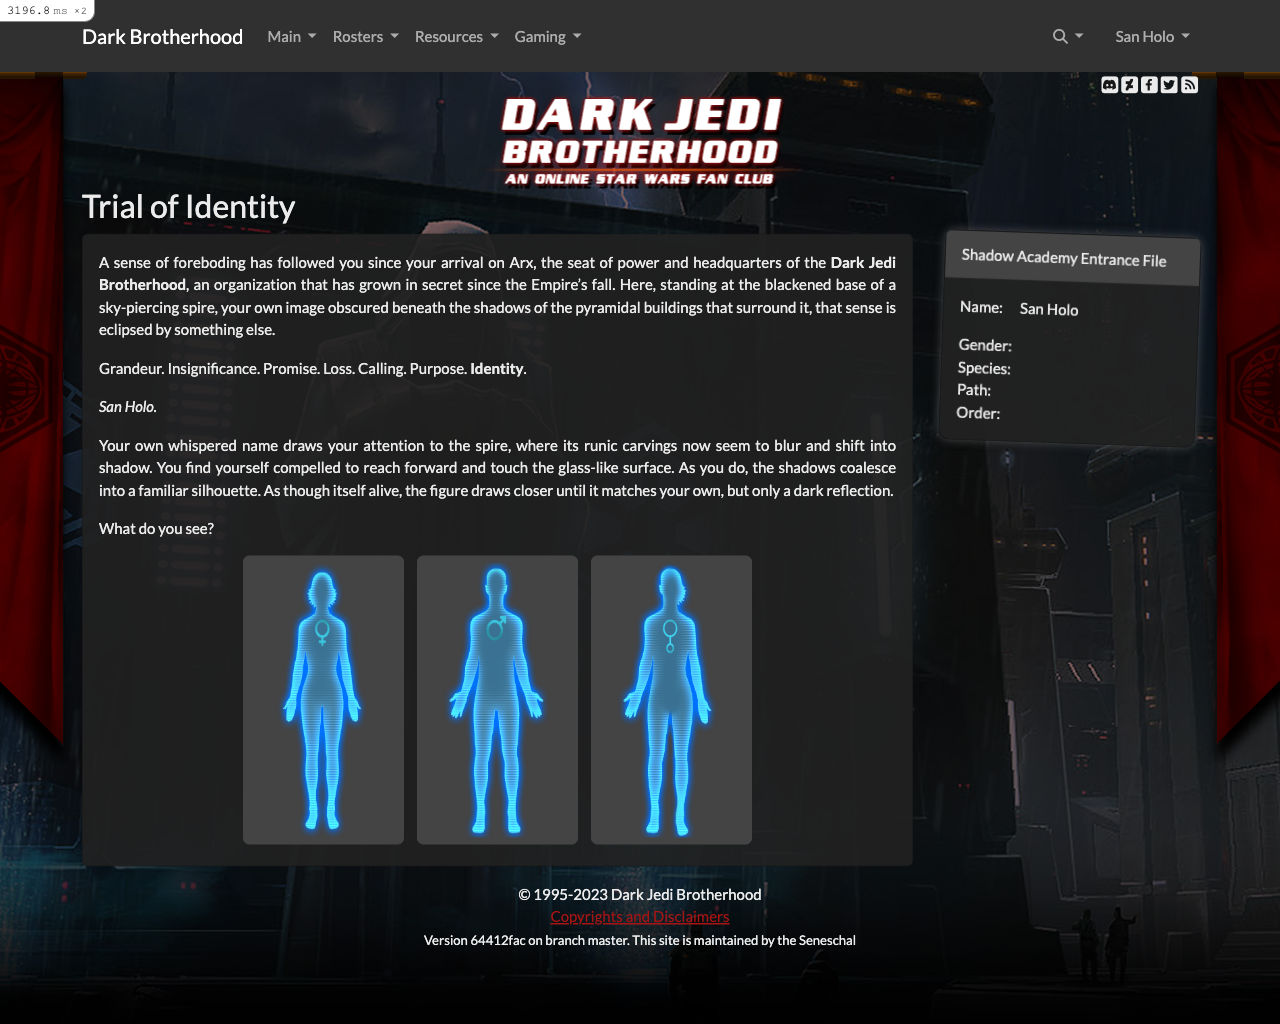Open Copyrights and Disclaimers link
The image size is (1280, 1024).
click(x=640, y=917)
